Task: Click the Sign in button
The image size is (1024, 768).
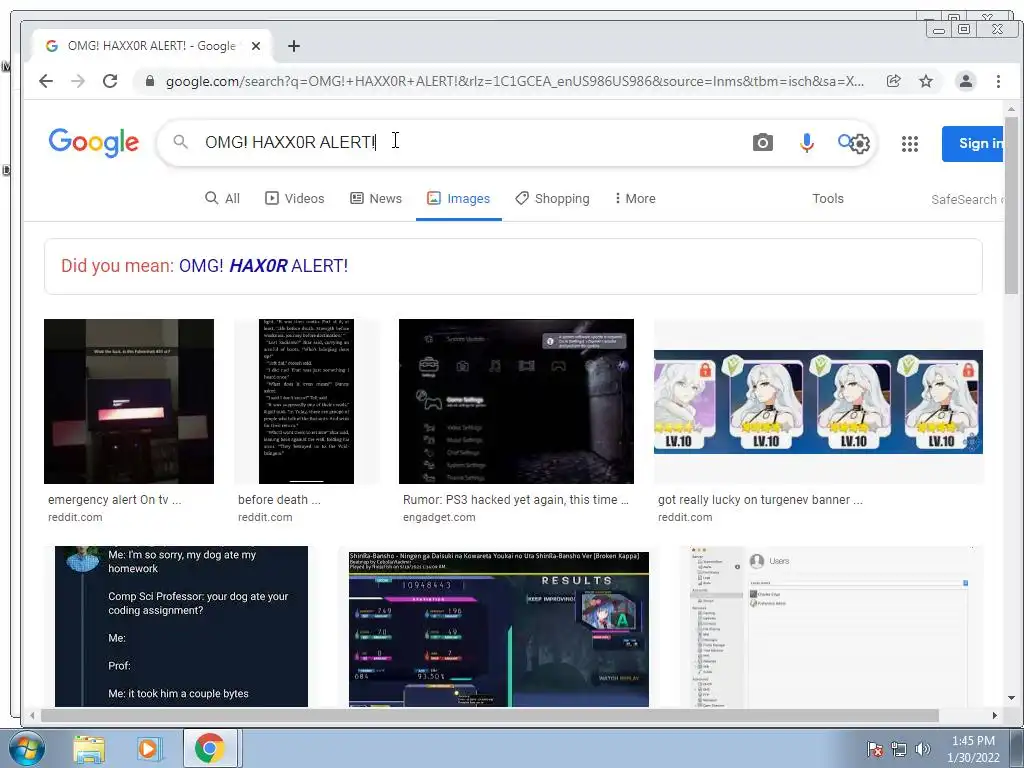Action: click(x=973, y=144)
